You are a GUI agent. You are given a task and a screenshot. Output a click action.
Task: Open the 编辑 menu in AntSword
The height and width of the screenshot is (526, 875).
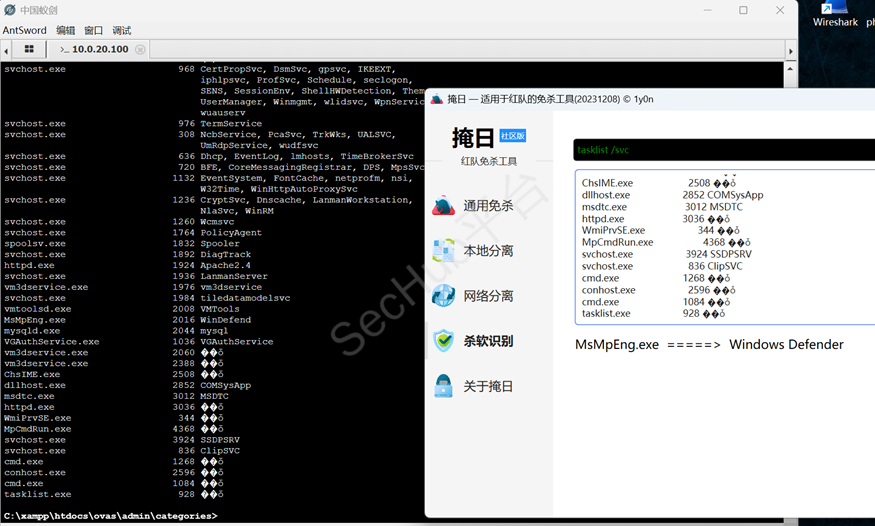click(x=66, y=30)
